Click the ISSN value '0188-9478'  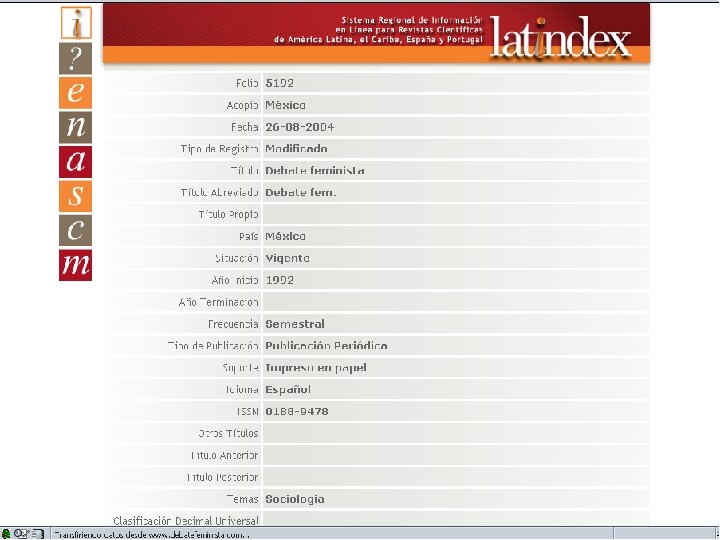tap(297, 411)
